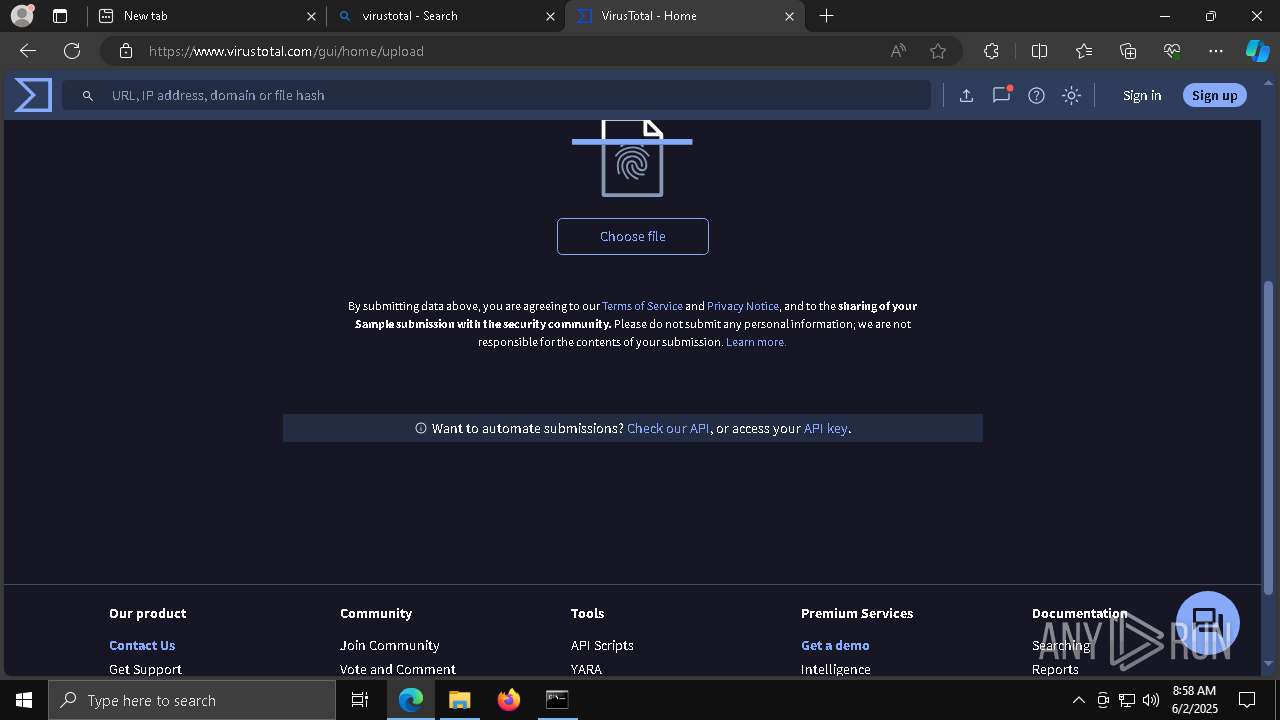Open Get Support footer link

point(145,669)
